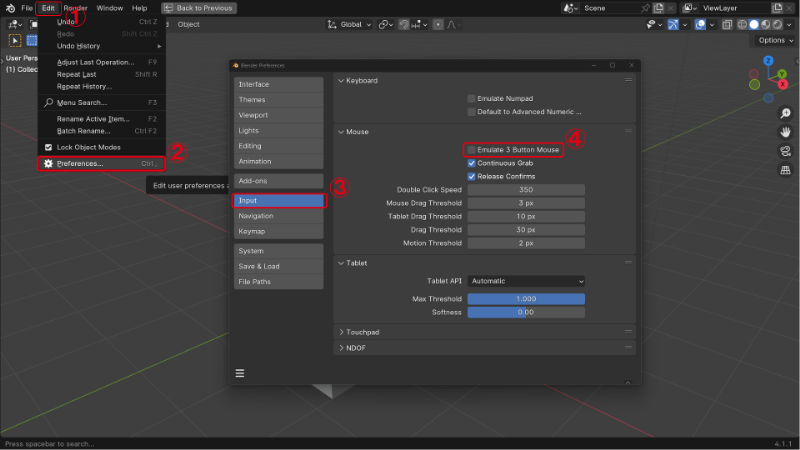Screen dimensions: 800x450
Task: Enable Emulate Numpad checkbox
Action: (472, 98)
